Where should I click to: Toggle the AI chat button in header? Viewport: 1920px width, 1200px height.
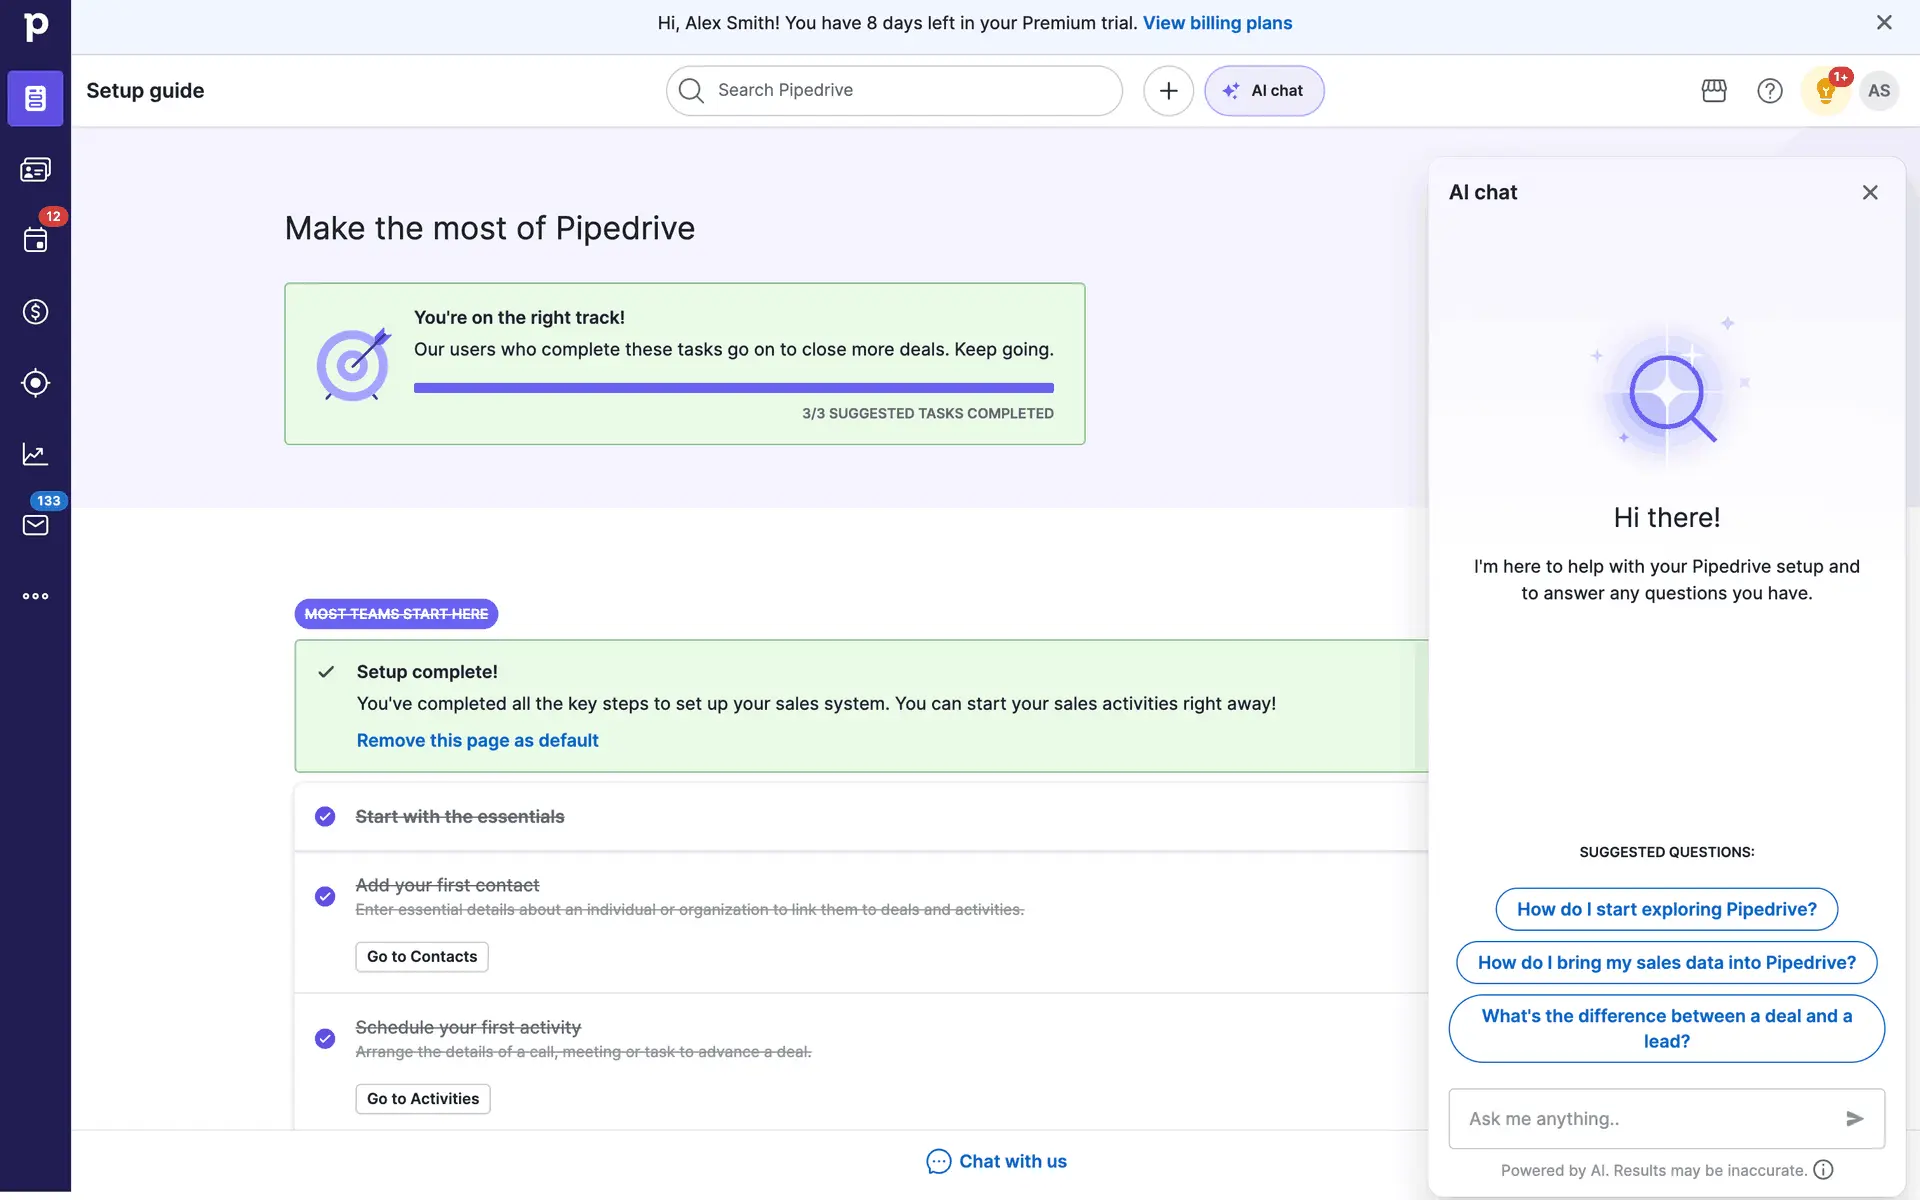[x=1264, y=91]
